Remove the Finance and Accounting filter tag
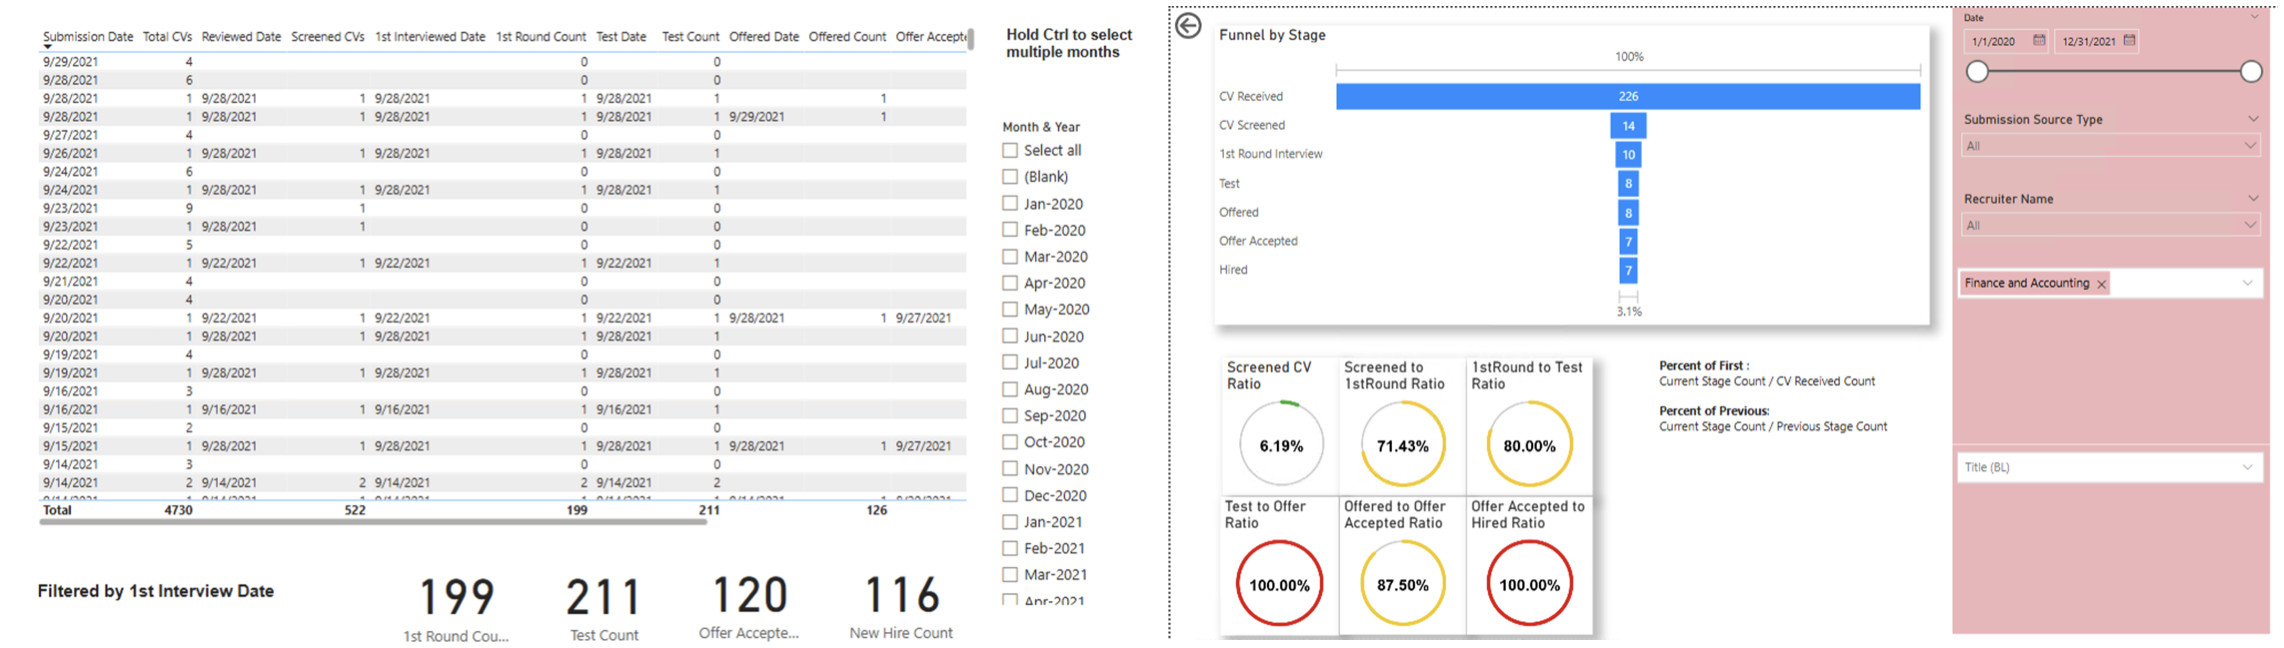This screenshot has width=2284, height=648. pos(2101,284)
